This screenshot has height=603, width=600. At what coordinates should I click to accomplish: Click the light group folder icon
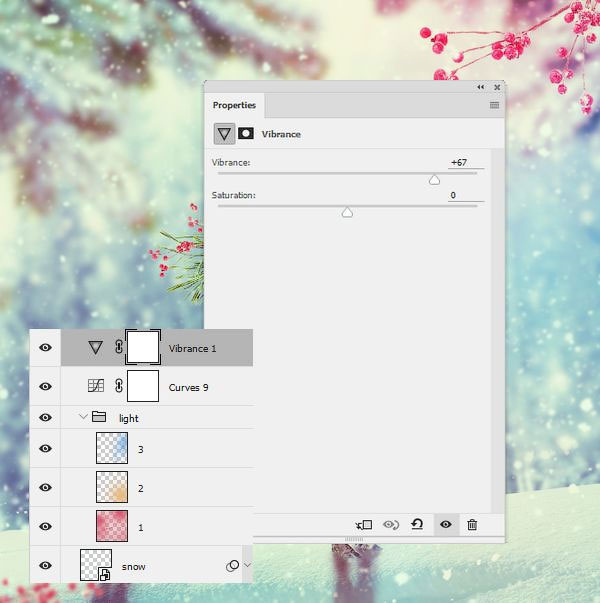tap(99, 416)
